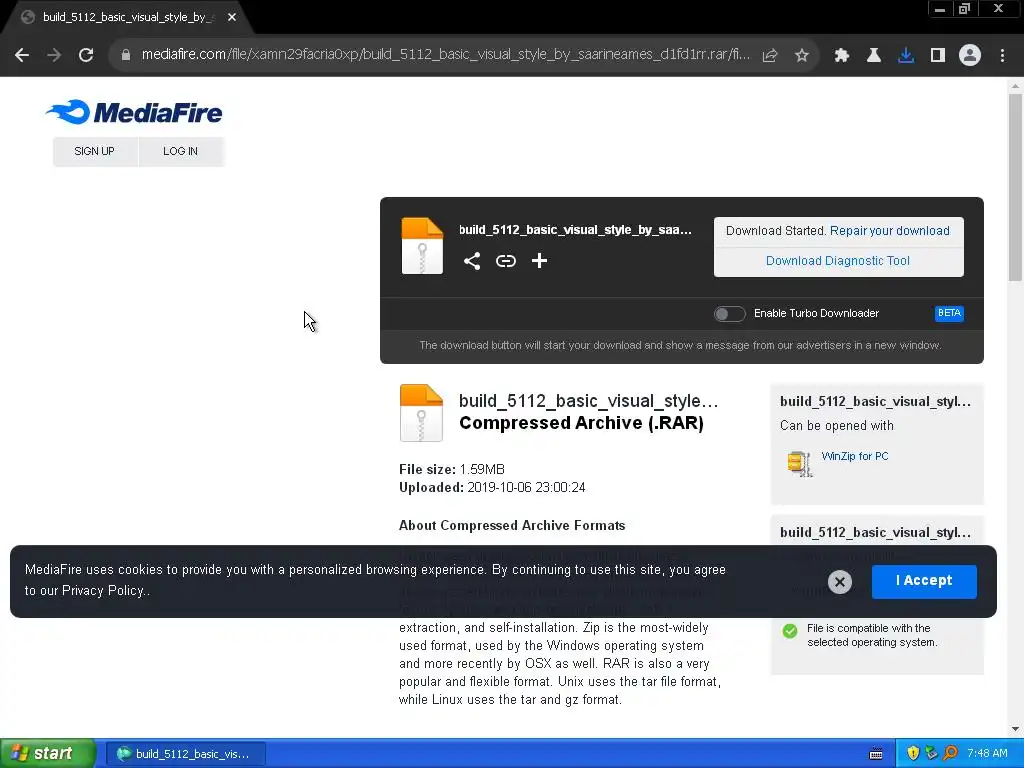Open the Chrome Labs flask icon

coord(874,56)
